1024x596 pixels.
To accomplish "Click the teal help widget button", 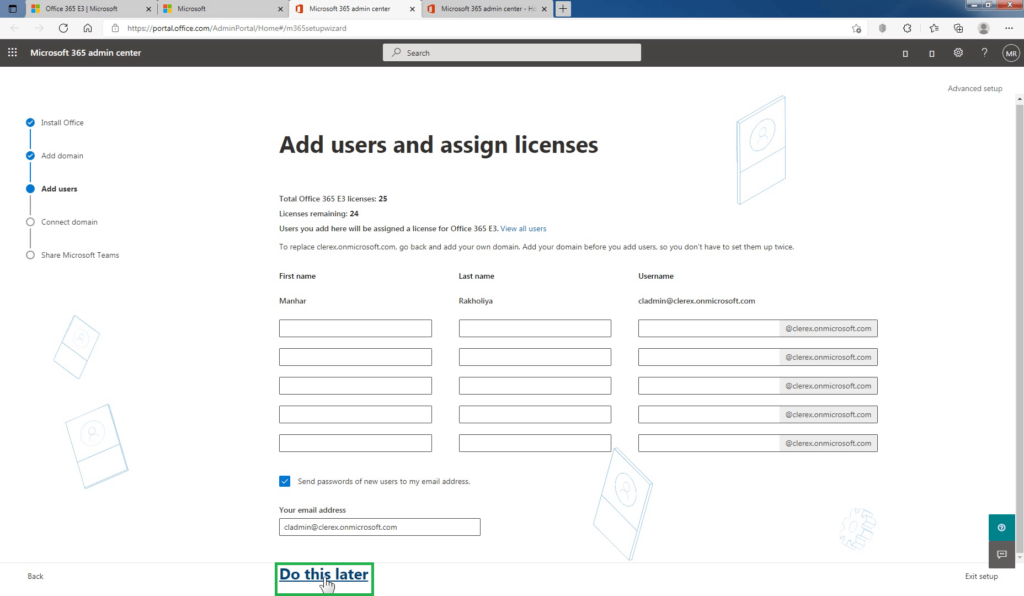I will pyautogui.click(x=1001, y=527).
